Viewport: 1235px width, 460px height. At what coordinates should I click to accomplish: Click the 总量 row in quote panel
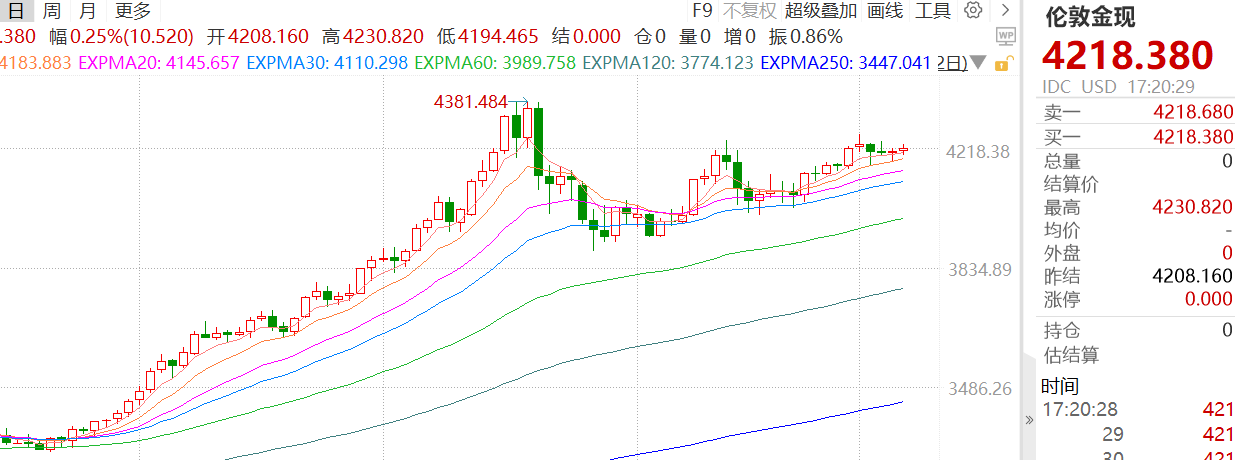(x=1139, y=161)
